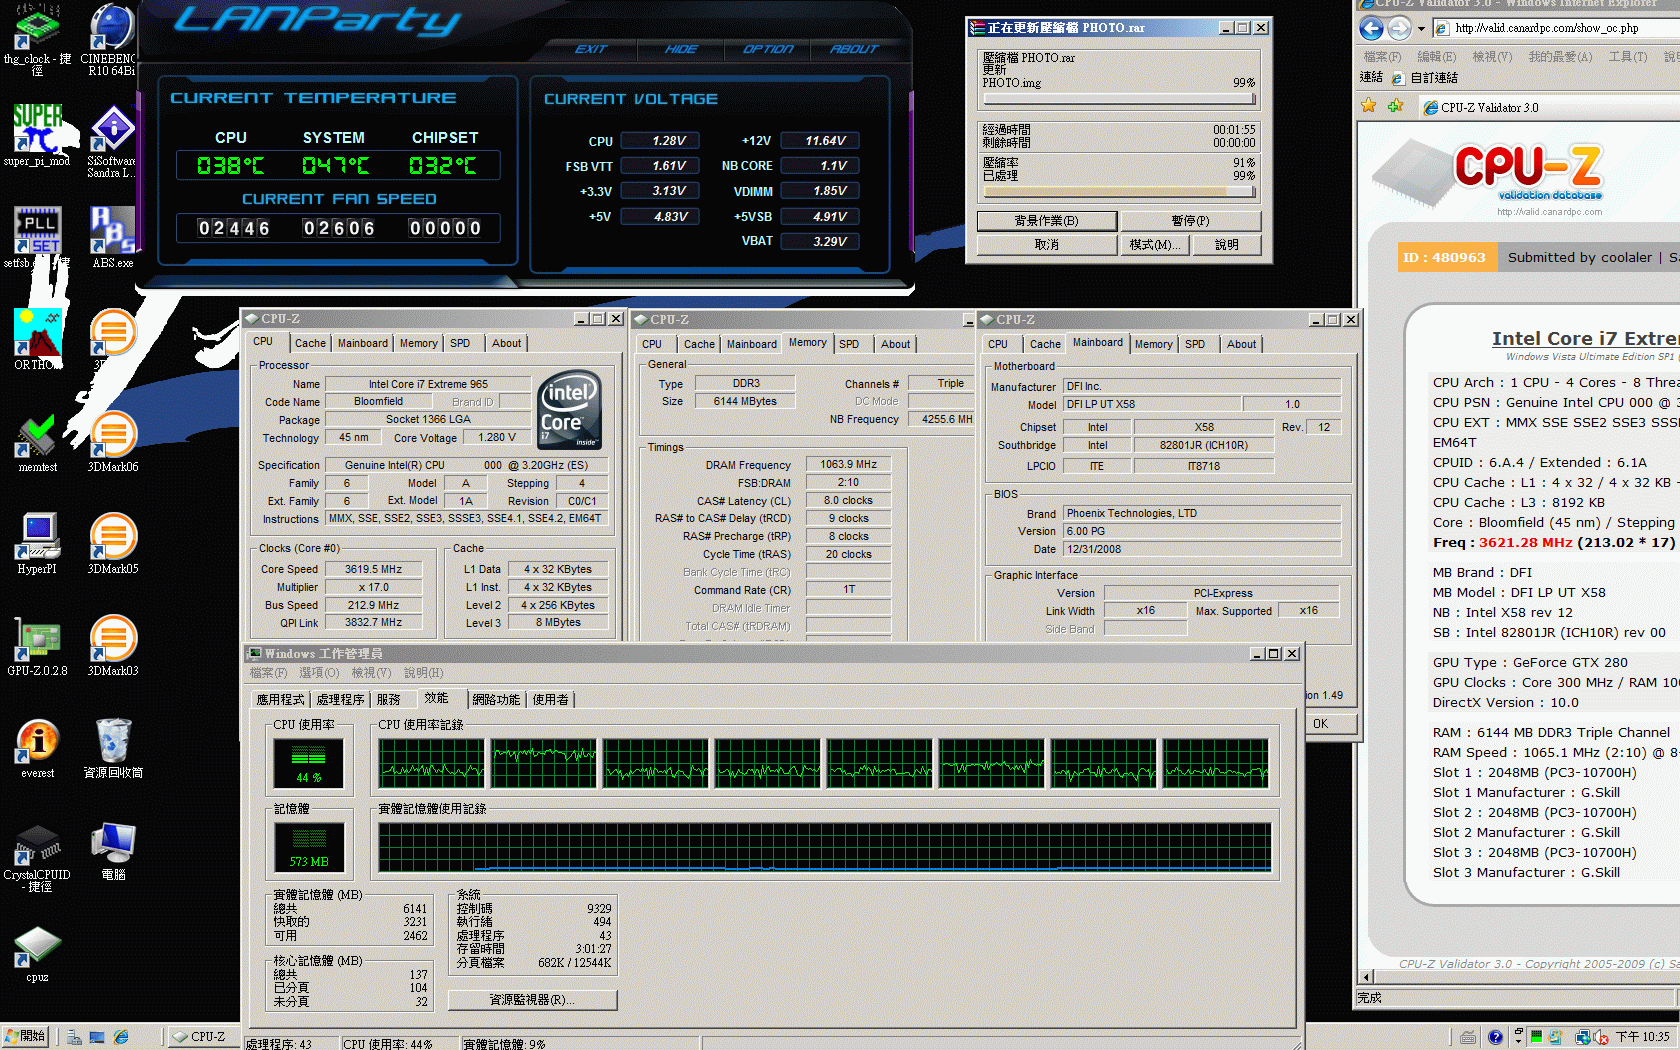Screen dimensions: 1680x1050
Task: Click the network connection tray icon
Action: point(1583,1037)
